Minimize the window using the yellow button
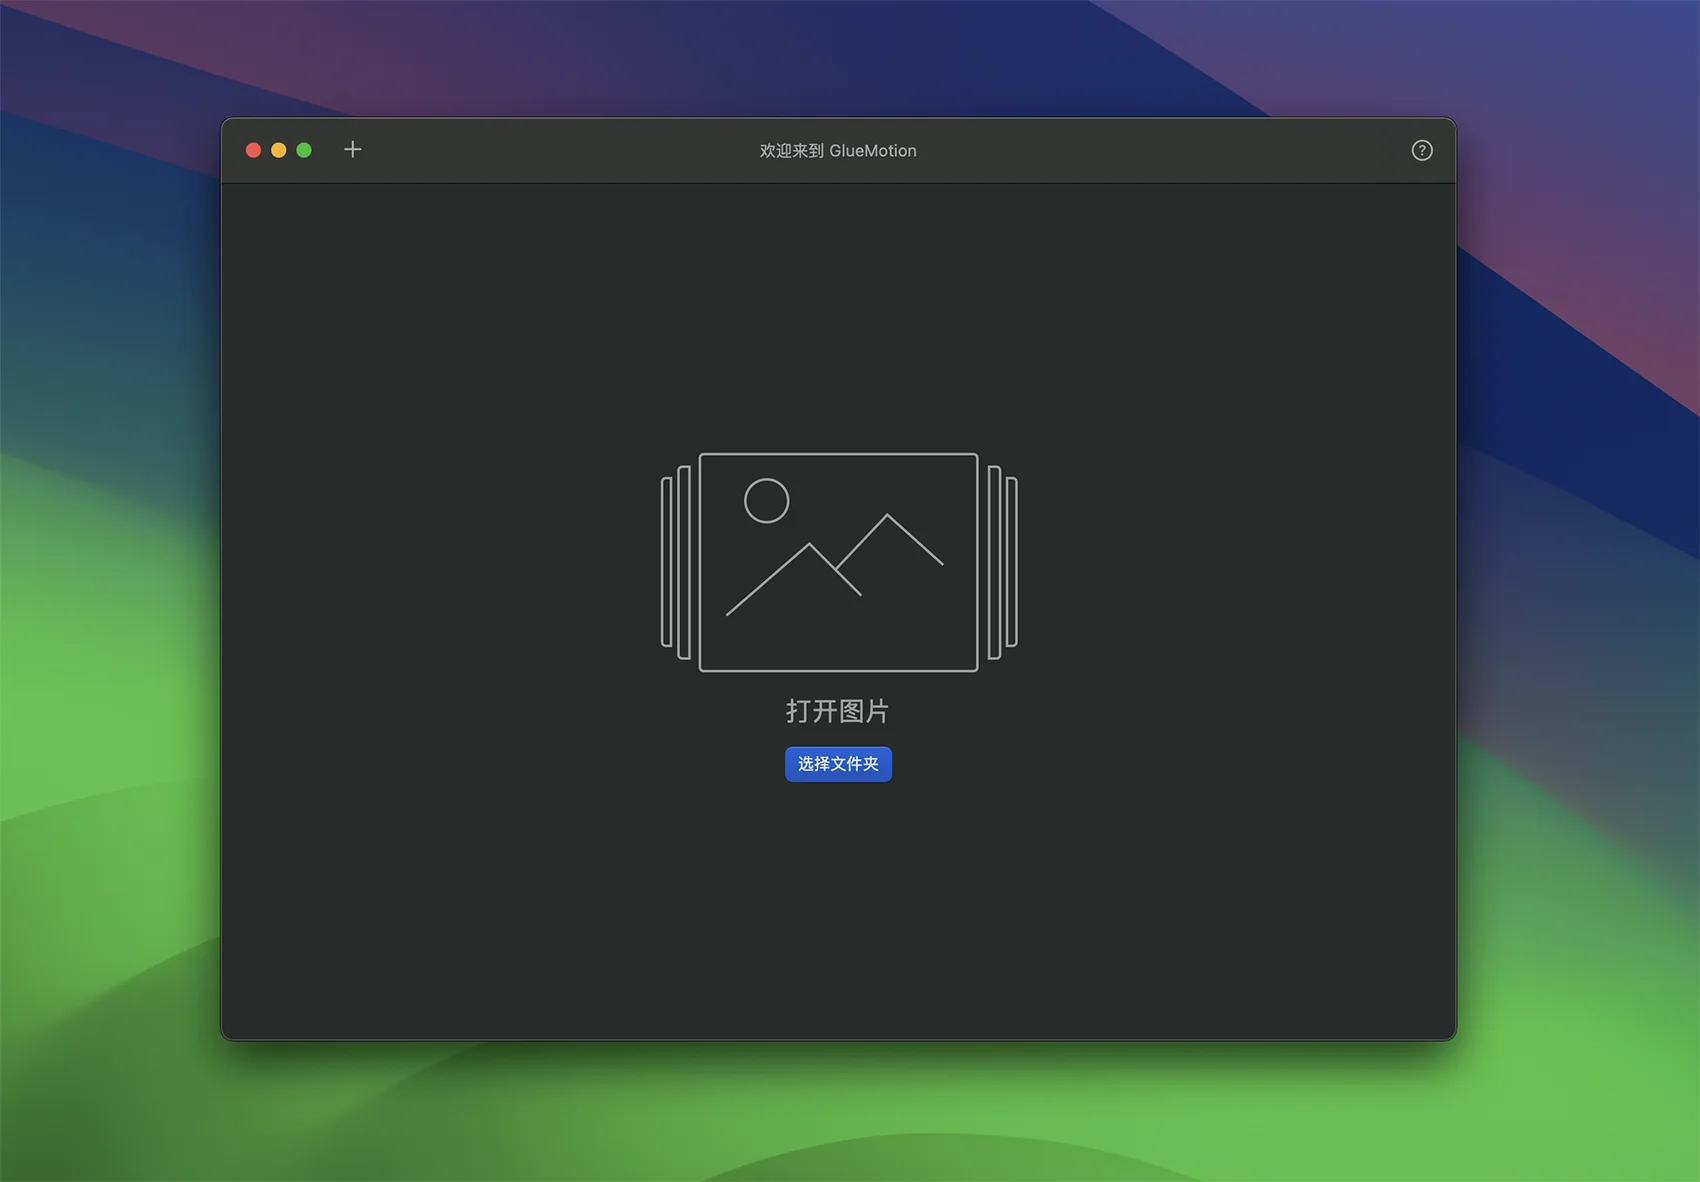This screenshot has height=1182, width=1700. [279, 150]
